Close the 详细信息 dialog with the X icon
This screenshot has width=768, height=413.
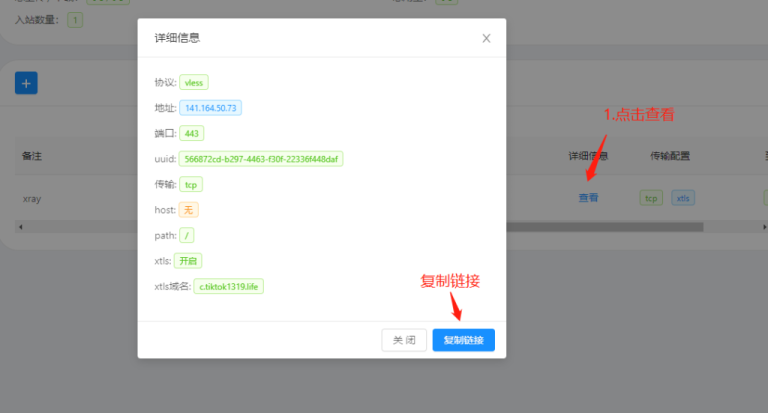coord(486,38)
